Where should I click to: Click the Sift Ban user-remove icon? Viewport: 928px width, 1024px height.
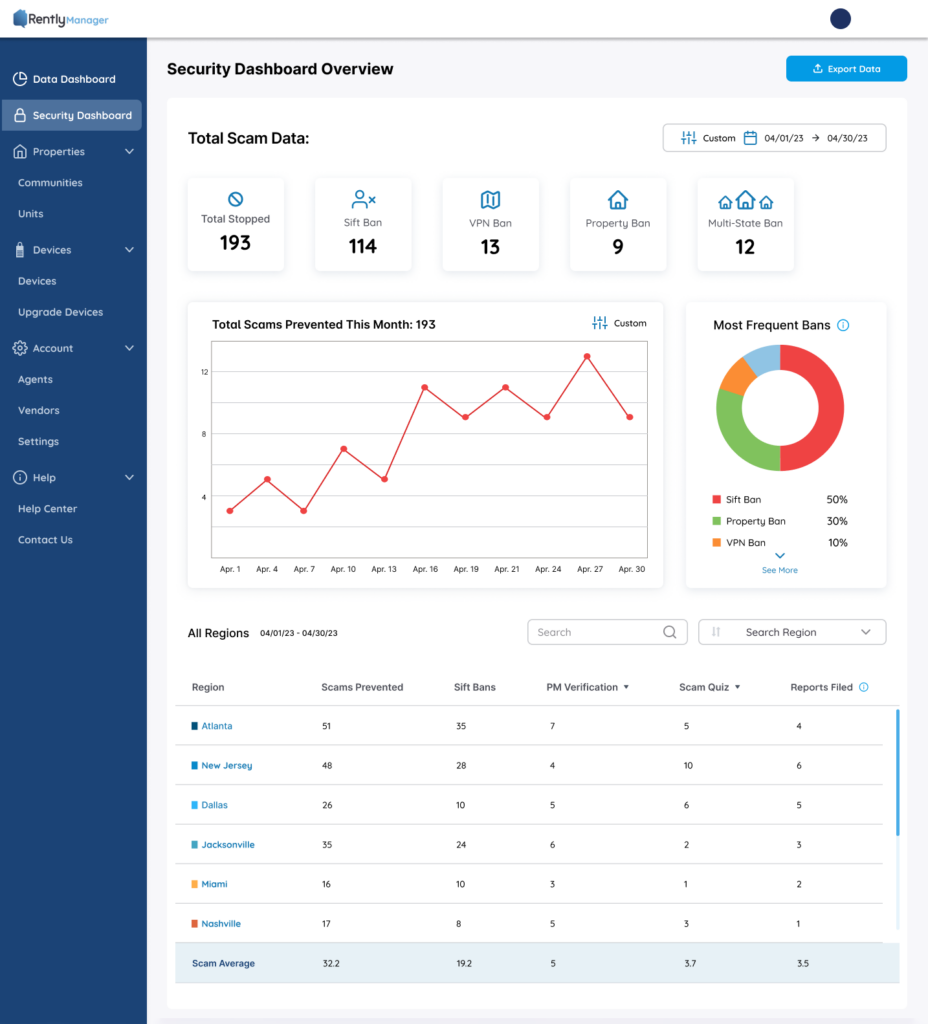pyautogui.click(x=363, y=199)
